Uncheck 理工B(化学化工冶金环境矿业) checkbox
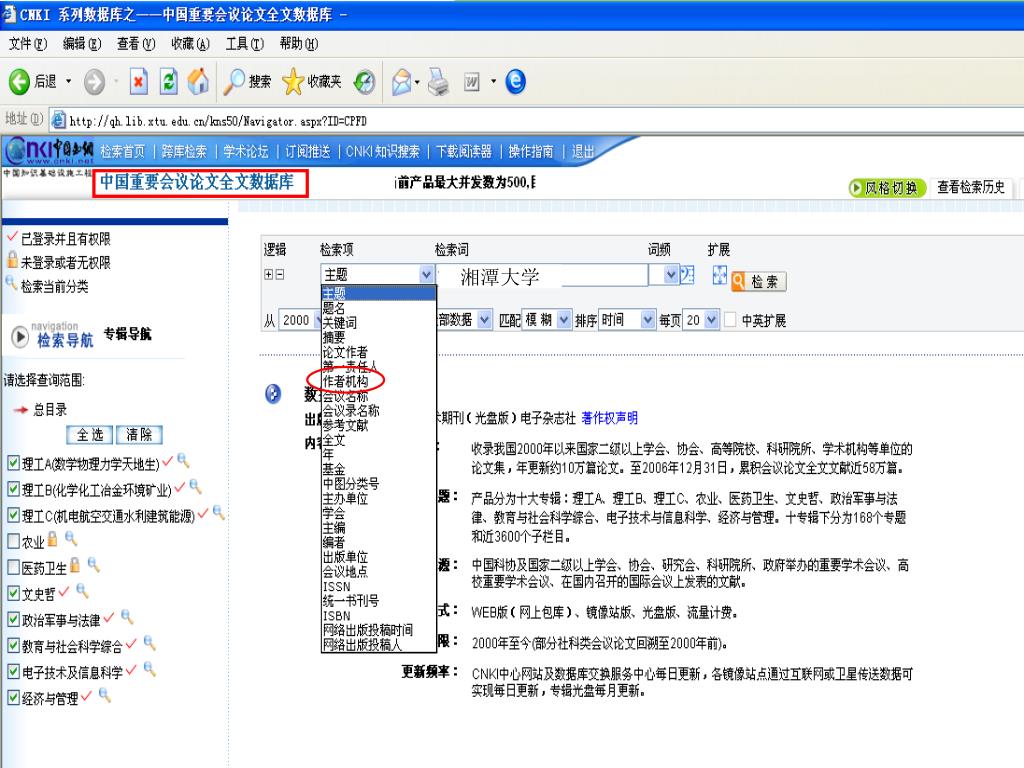 (13, 489)
